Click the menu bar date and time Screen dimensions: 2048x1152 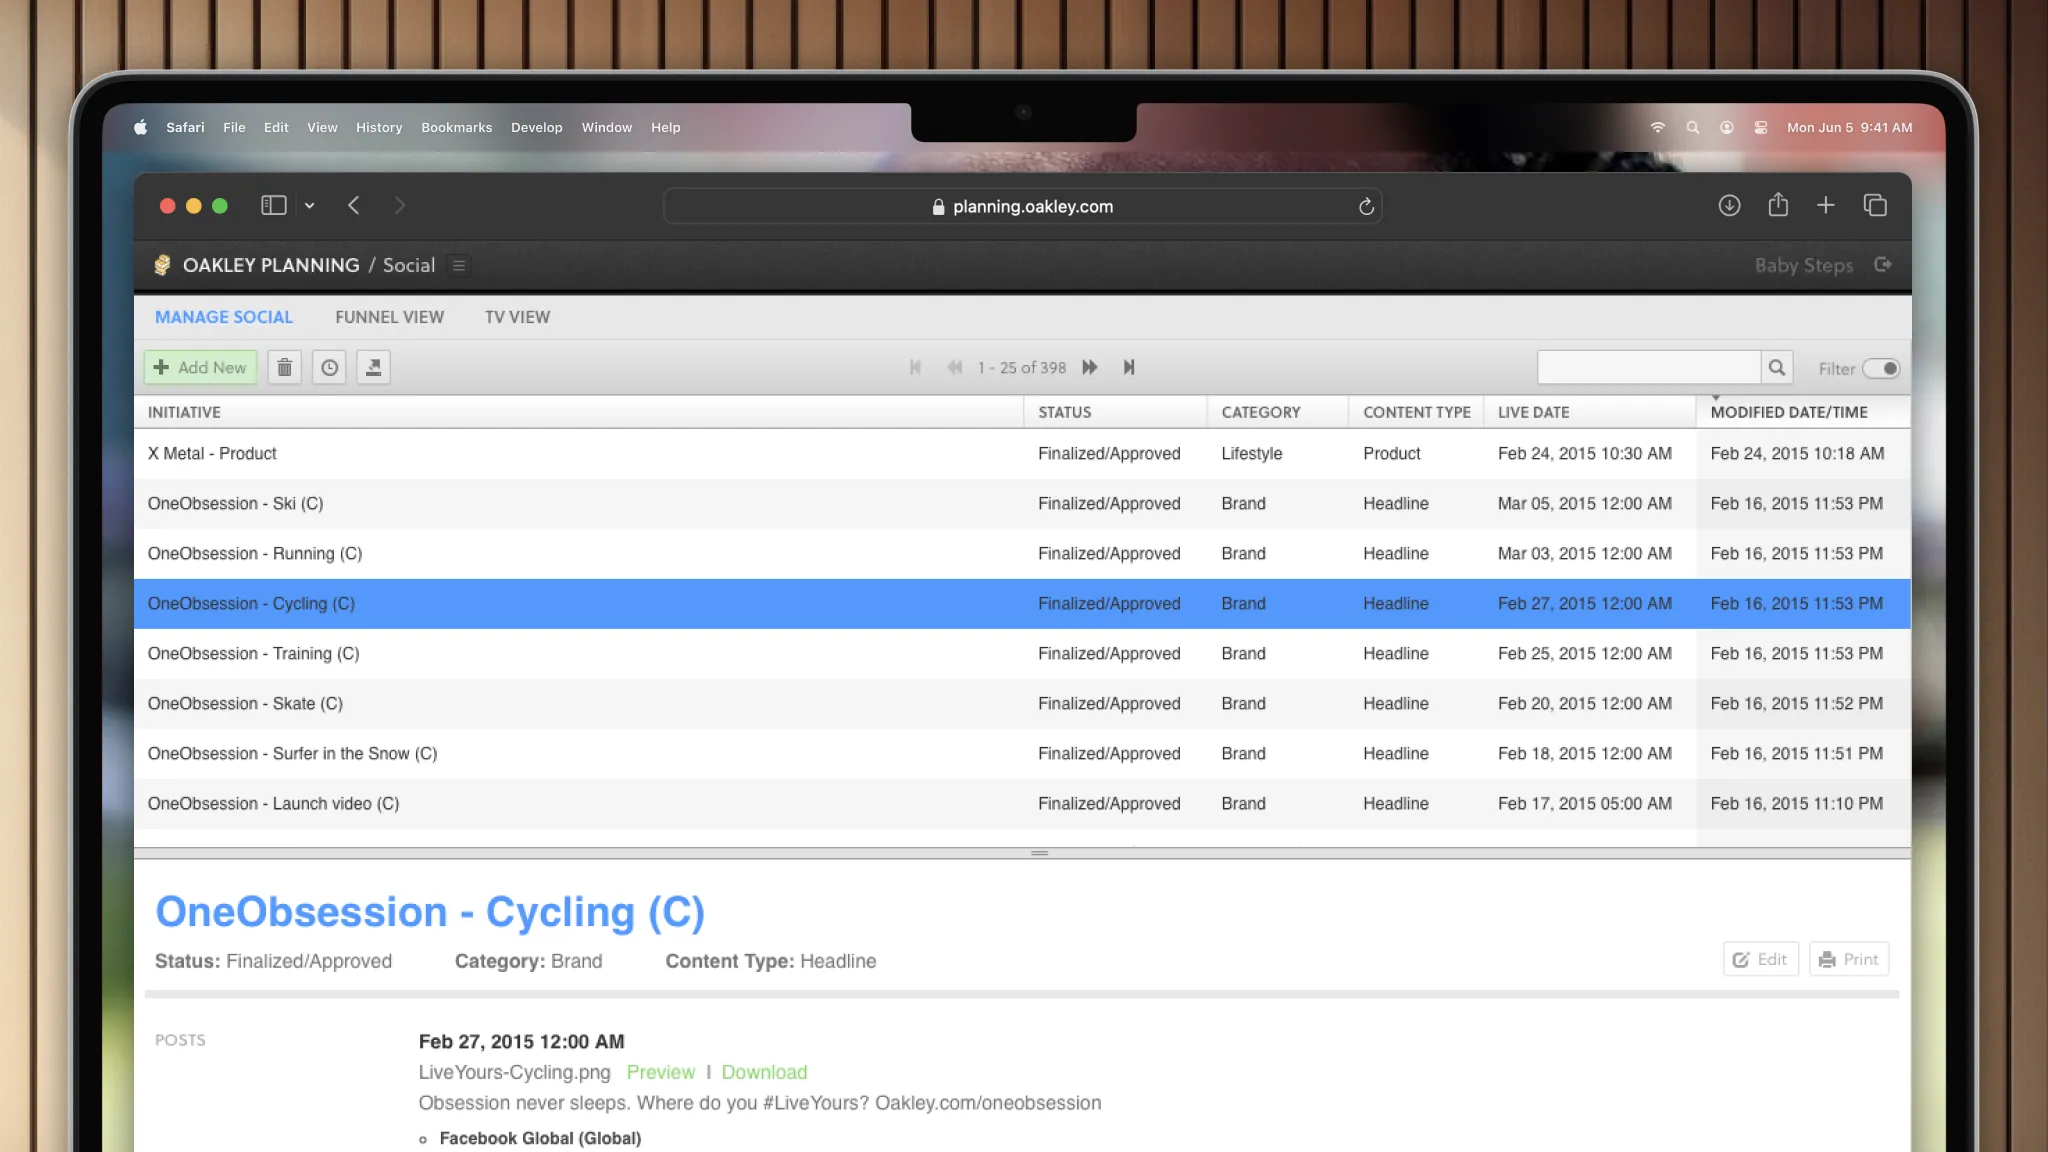click(1849, 128)
